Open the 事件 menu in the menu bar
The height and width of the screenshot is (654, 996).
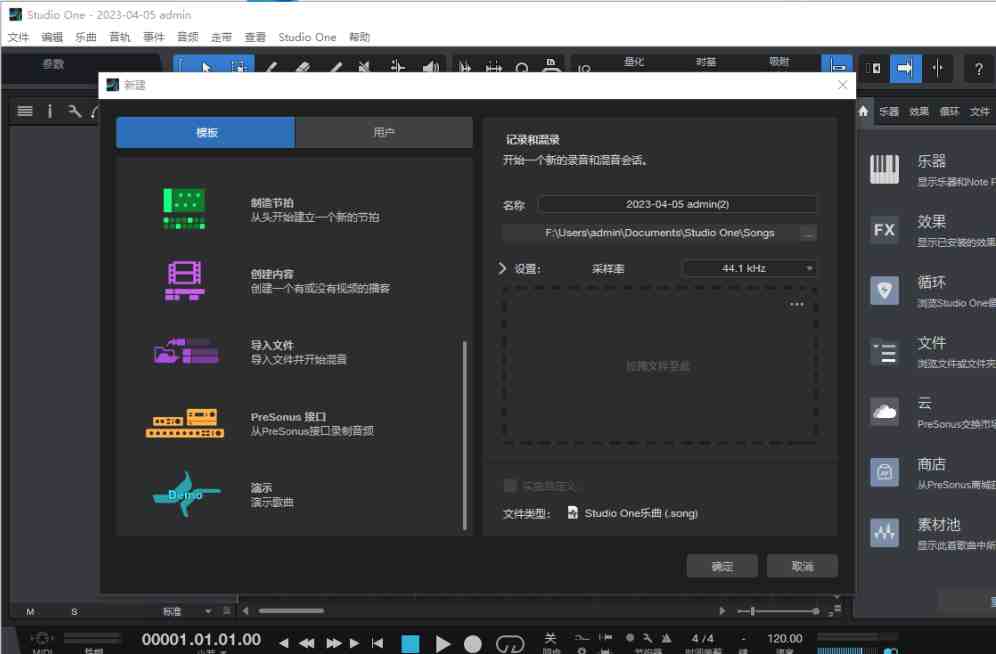[152, 36]
